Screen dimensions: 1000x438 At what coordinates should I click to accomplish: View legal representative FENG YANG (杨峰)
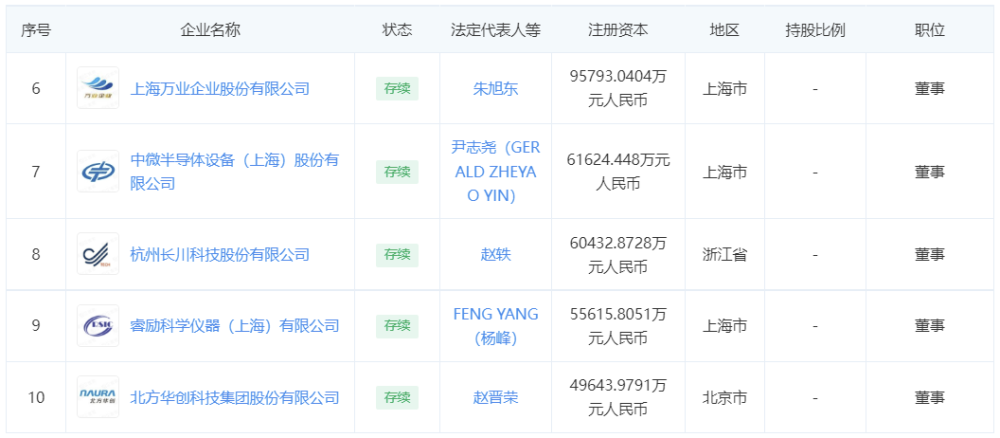pyautogui.click(x=496, y=326)
